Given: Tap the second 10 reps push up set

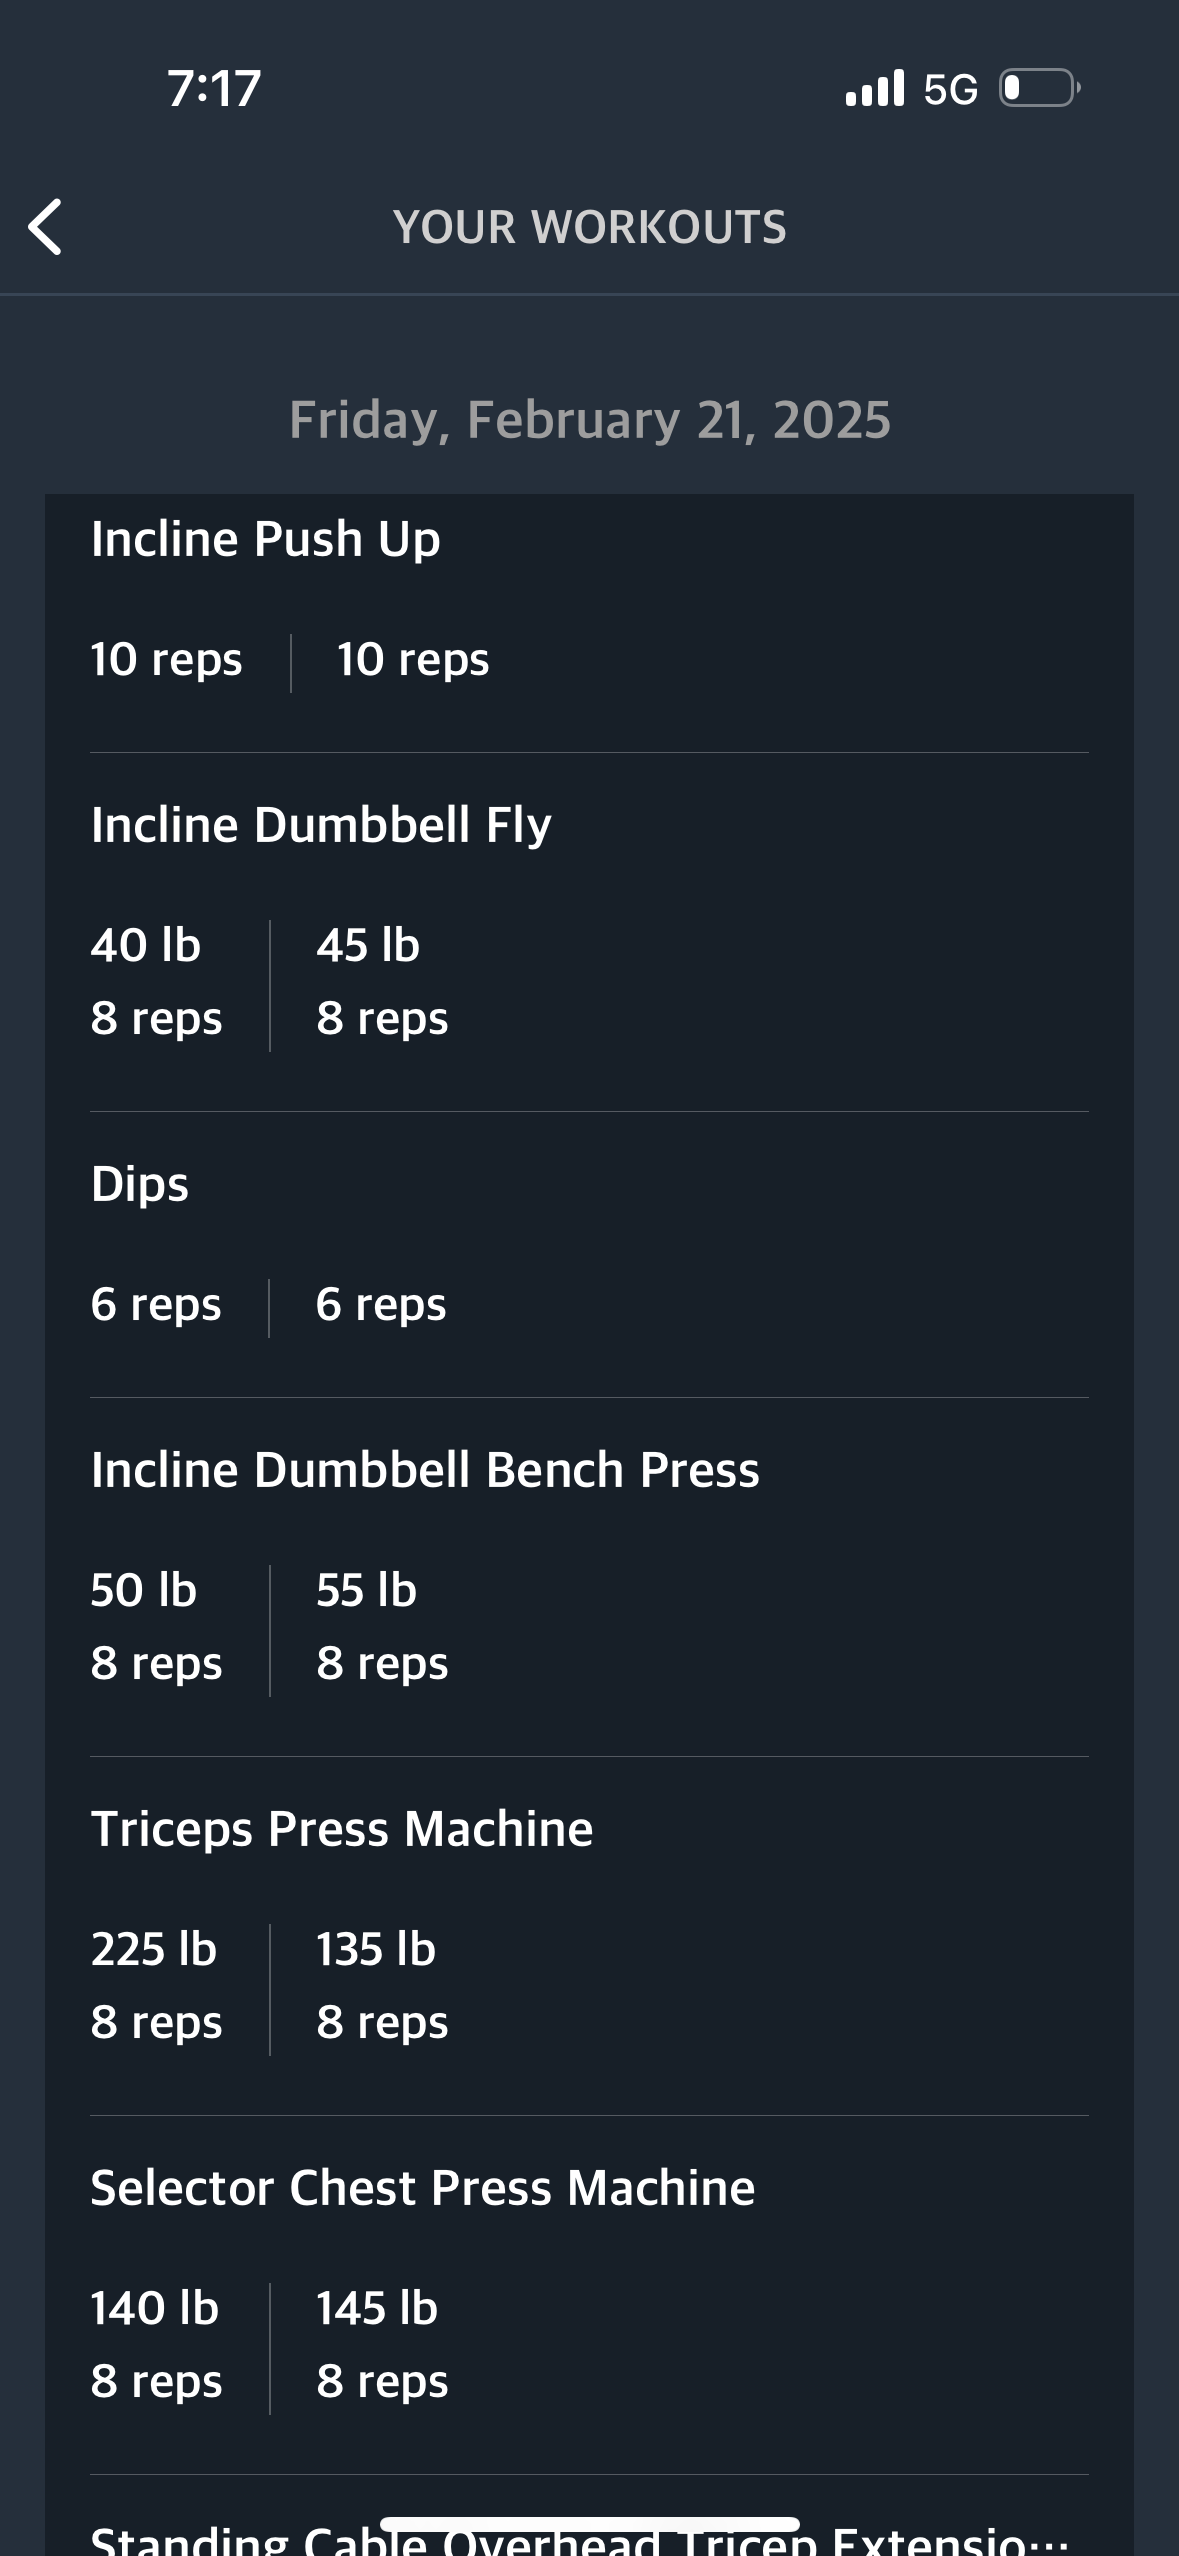Looking at the screenshot, I should tap(413, 660).
